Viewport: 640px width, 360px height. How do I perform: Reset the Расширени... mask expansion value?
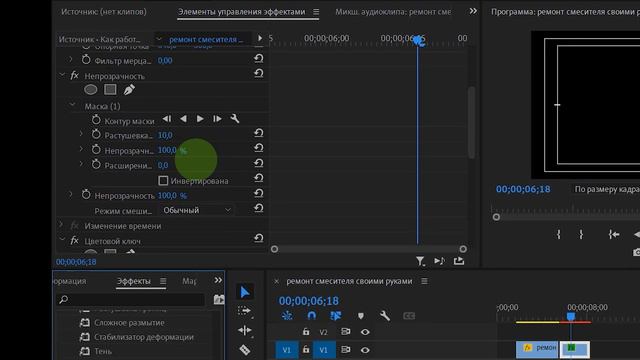[x=258, y=163]
